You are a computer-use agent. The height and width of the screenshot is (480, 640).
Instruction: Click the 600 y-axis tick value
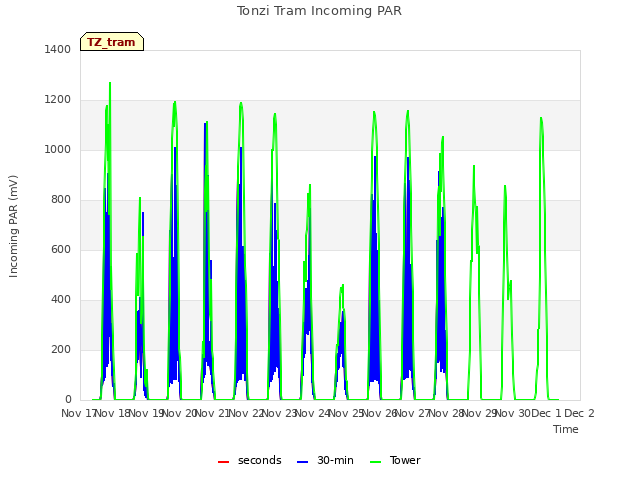pyautogui.click(x=61, y=249)
